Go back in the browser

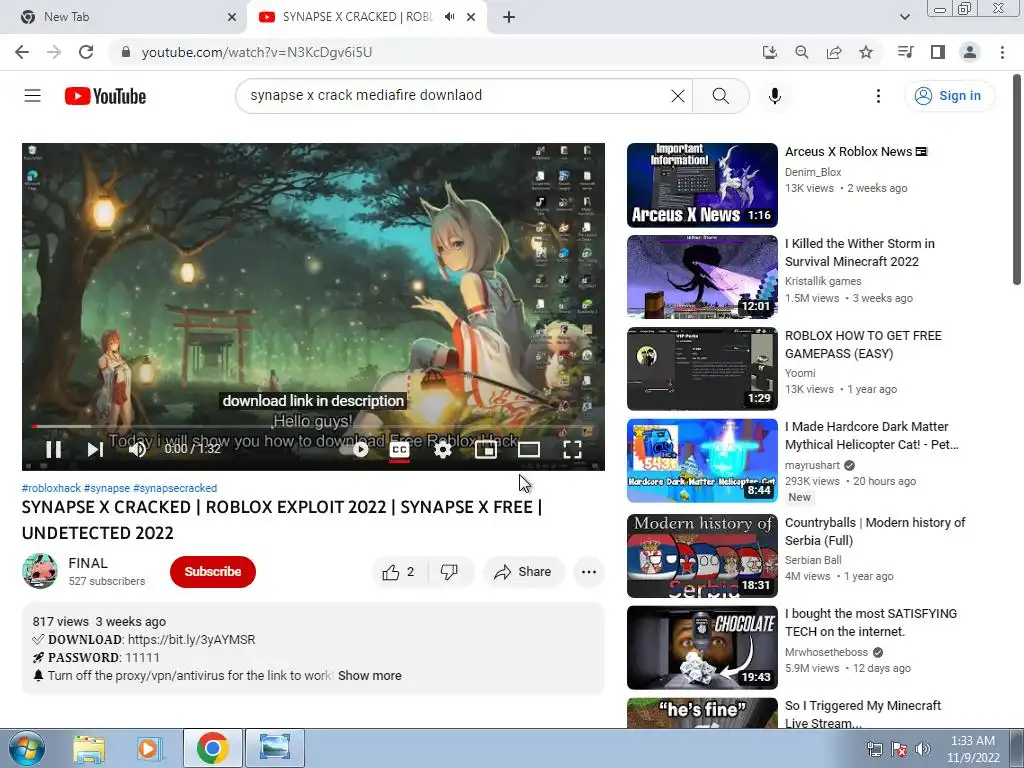pos(22,52)
